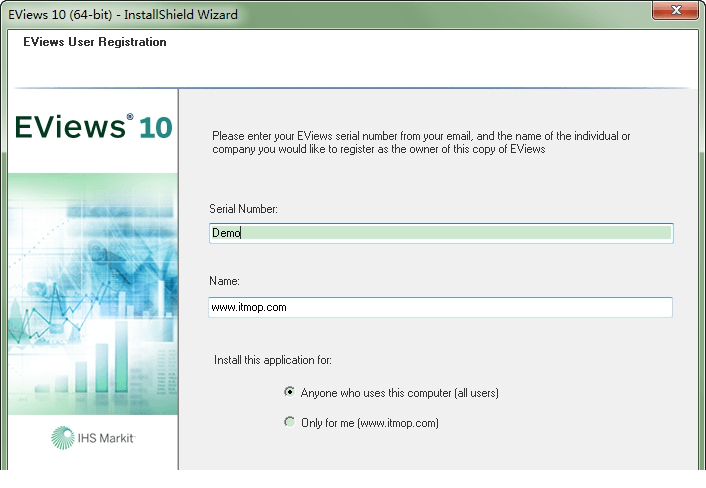
Task: Click the 'Serial Number:' label
Action: (x=243, y=209)
